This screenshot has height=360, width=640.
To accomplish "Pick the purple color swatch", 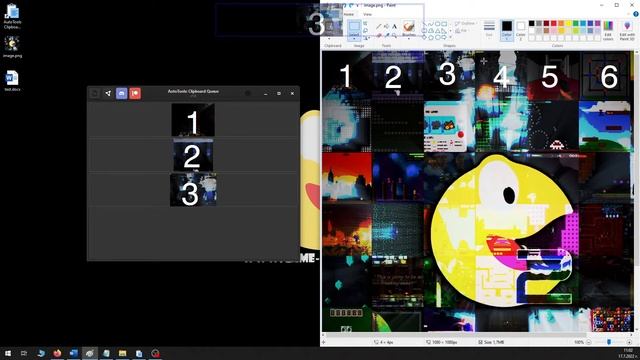I will [598, 24].
